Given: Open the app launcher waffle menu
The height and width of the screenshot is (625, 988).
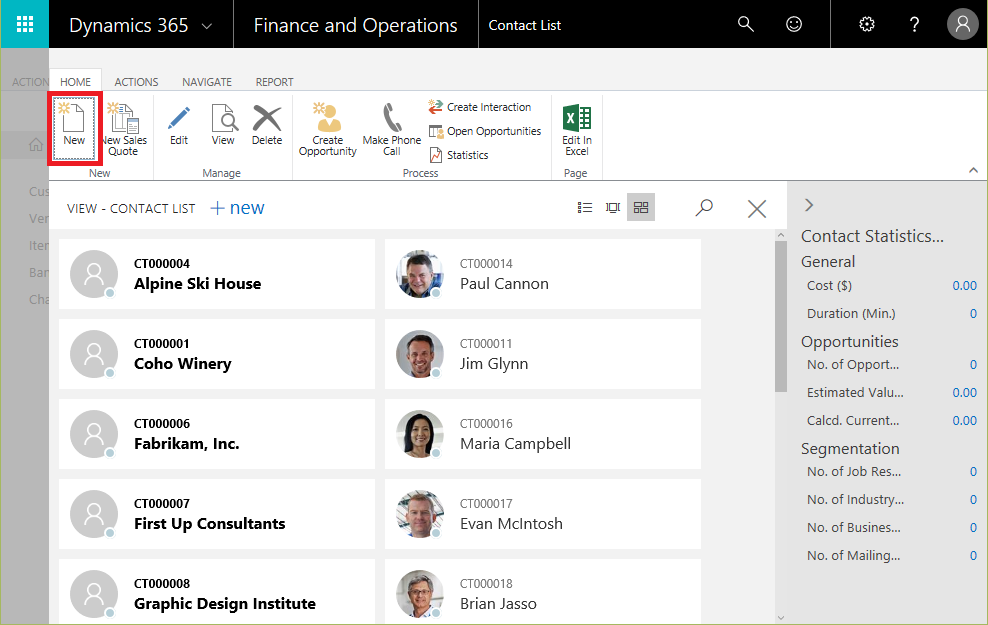Looking at the screenshot, I should tap(25, 24).
